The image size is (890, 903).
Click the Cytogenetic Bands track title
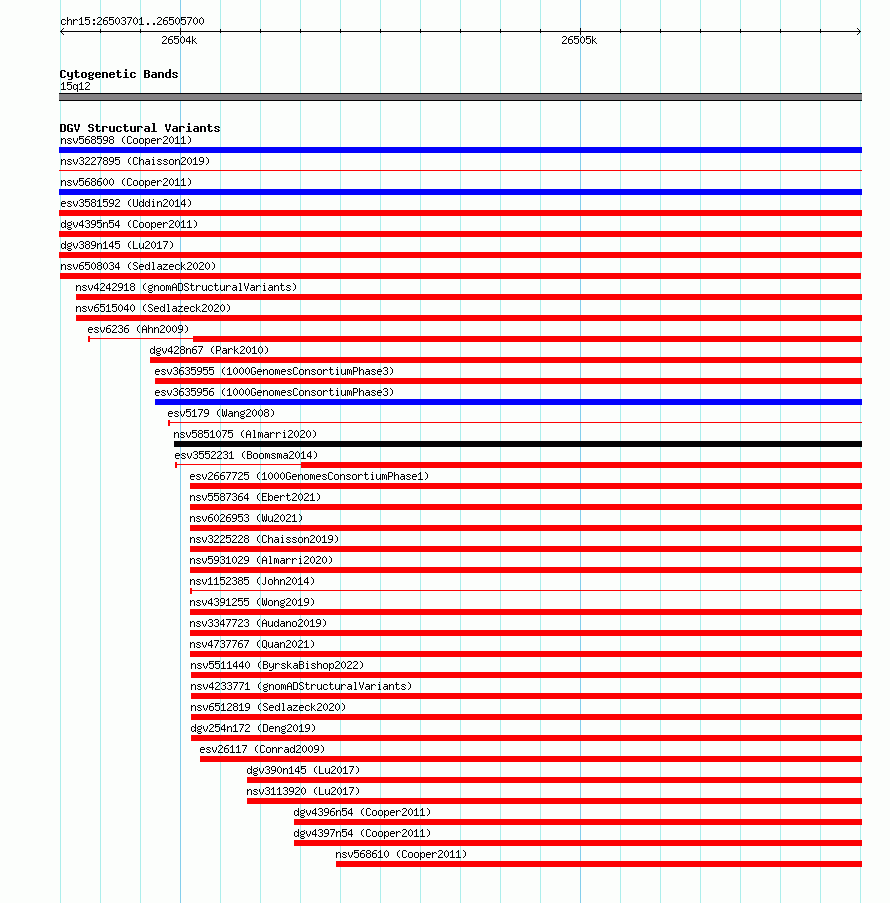pyautogui.click(x=119, y=74)
